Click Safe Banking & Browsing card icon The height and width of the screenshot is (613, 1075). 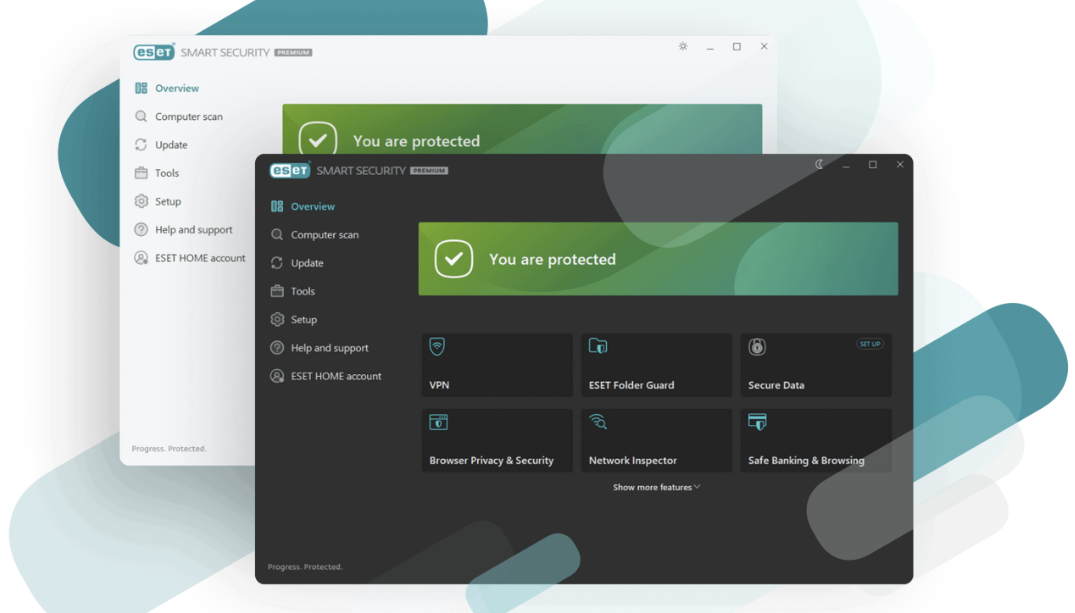[x=758, y=422]
